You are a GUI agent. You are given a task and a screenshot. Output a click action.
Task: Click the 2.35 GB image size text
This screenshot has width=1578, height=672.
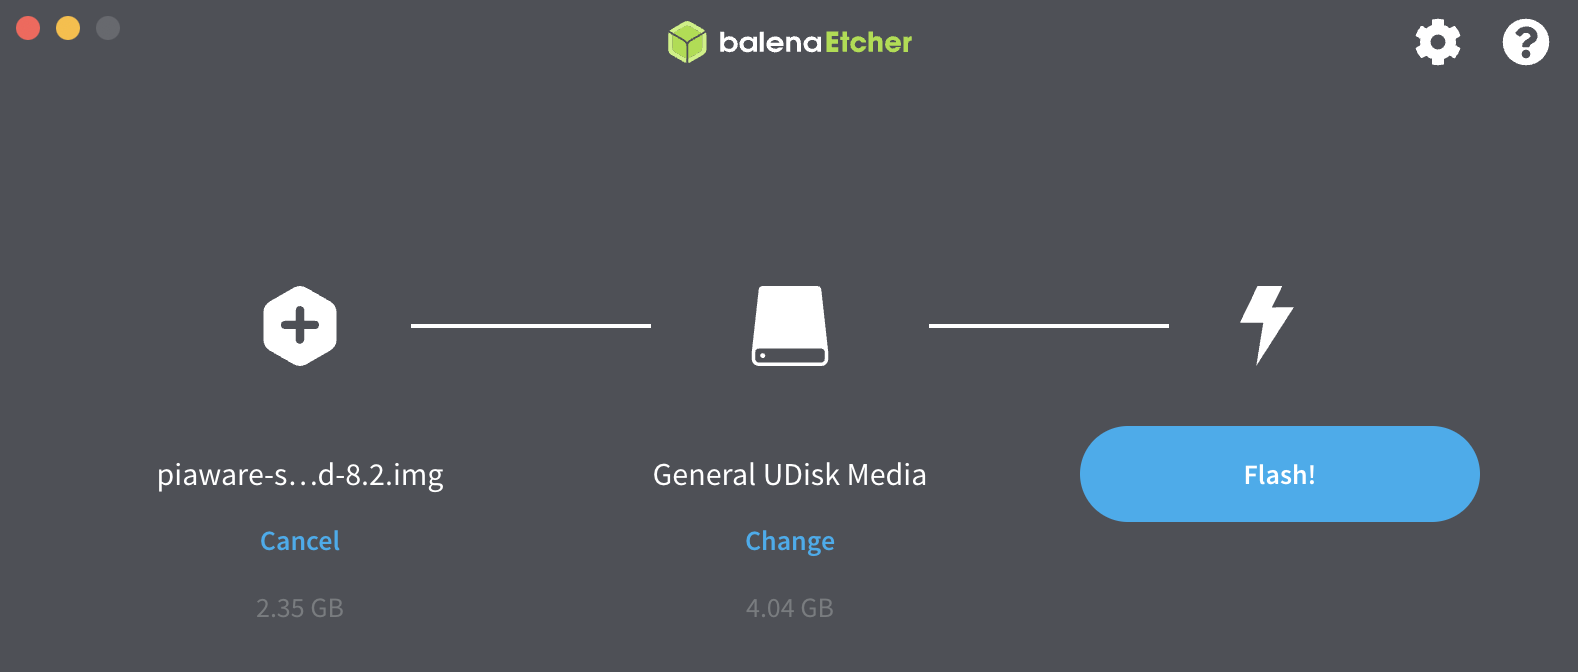point(300,608)
